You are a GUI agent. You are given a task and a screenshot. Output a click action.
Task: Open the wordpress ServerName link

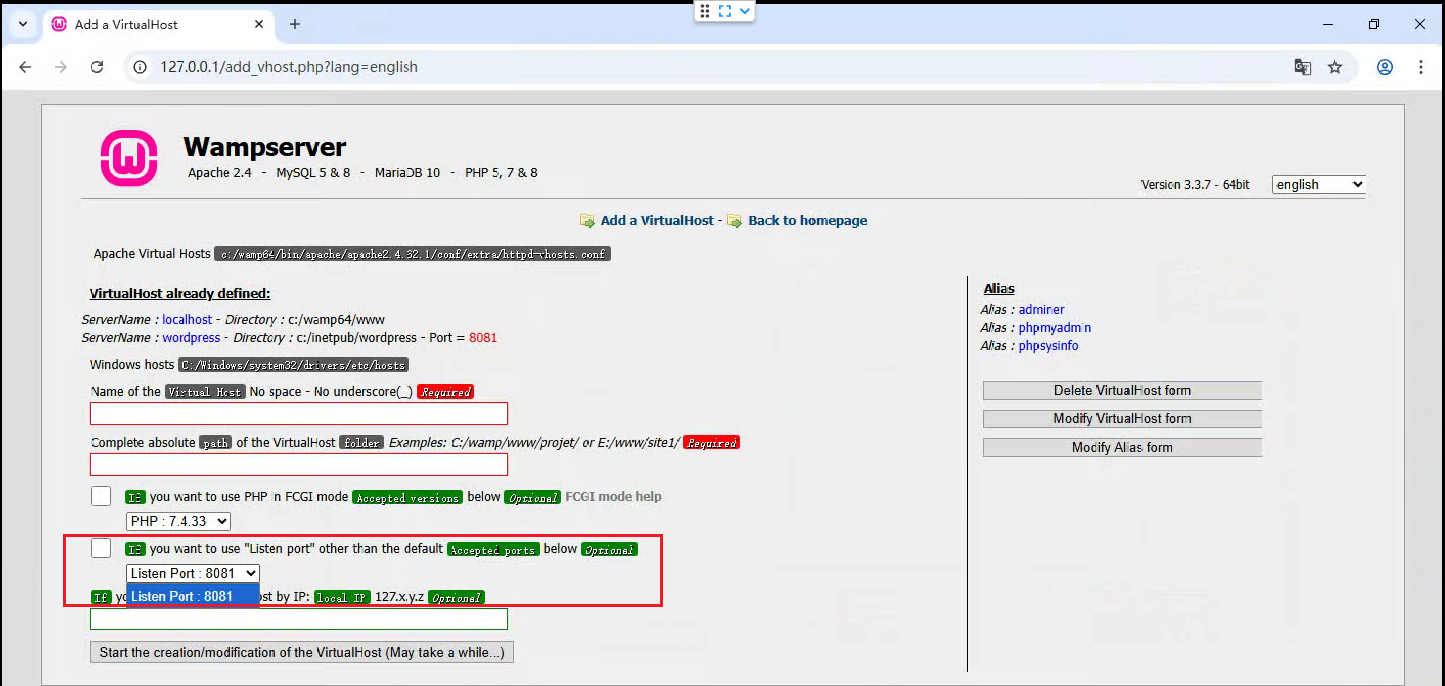[x=191, y=338]
